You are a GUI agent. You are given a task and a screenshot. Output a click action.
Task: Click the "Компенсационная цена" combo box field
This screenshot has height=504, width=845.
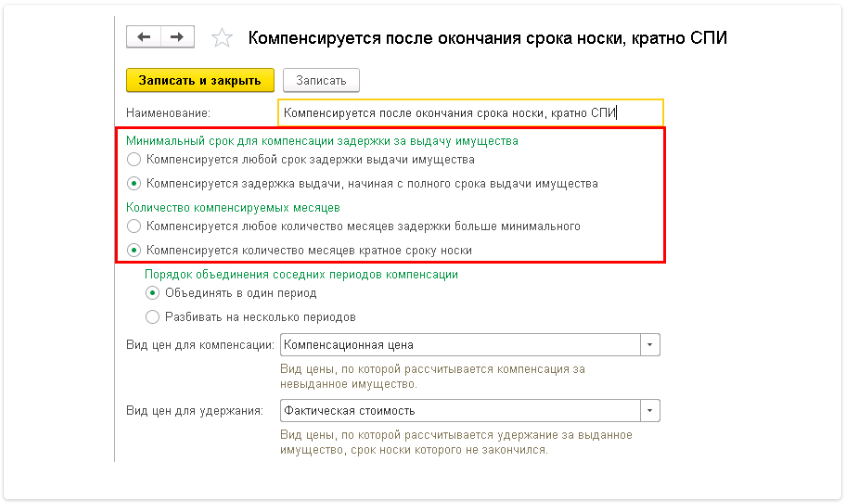[460, 345]
